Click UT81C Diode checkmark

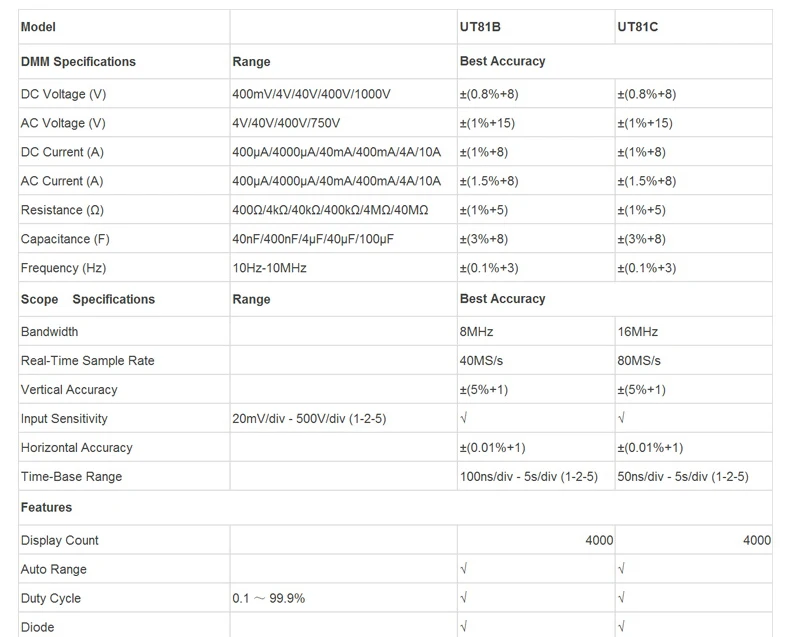[622, 627]
